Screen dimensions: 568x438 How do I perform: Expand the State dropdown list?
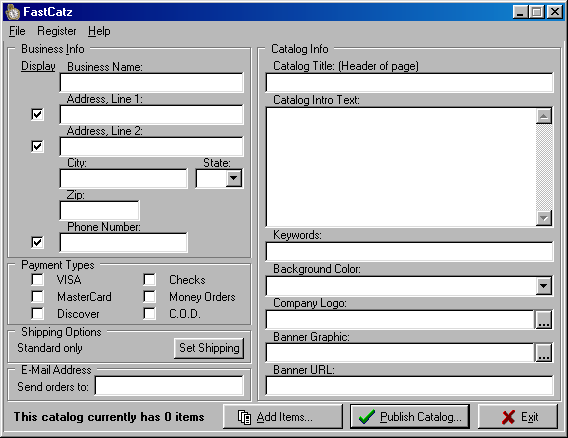[234, 178]
